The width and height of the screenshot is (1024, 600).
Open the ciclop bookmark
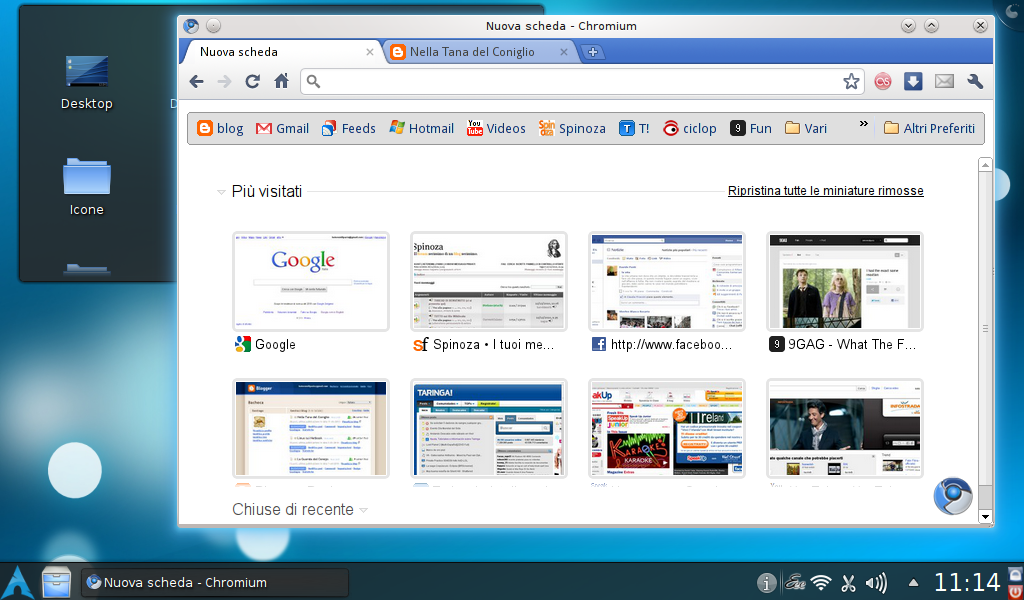(690, 129)
